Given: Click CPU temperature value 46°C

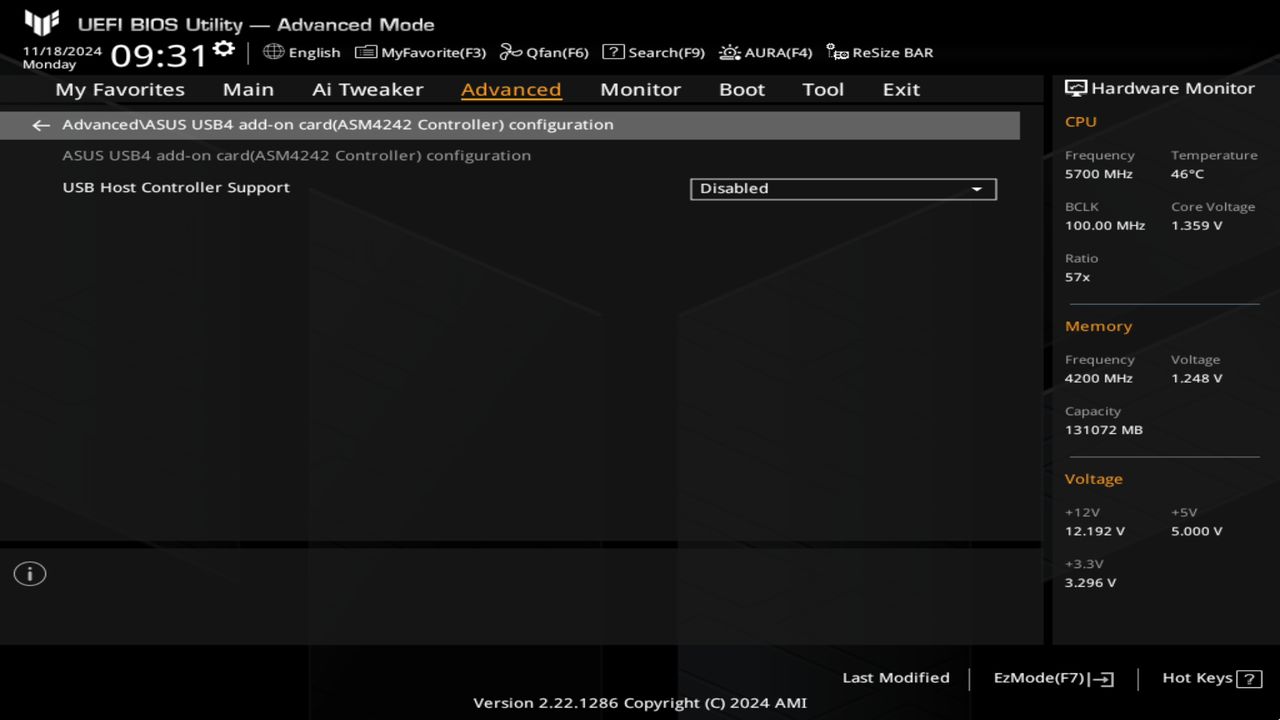Looking at the screenshot, I should coord(1187,174).
